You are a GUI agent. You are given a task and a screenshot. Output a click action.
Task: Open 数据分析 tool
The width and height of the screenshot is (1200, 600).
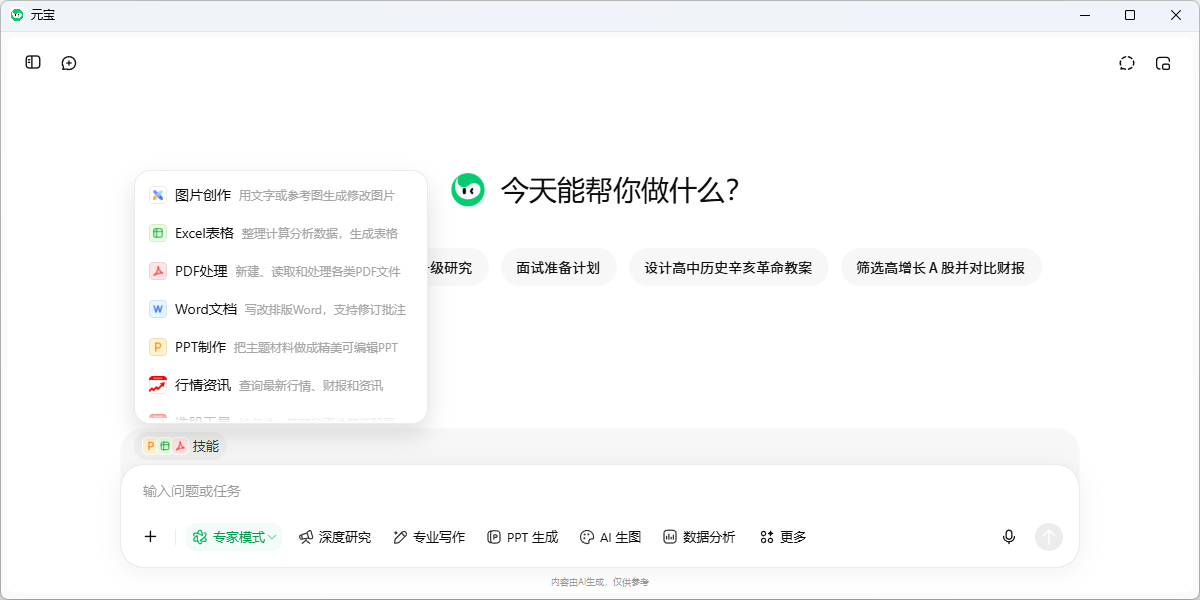coord(699,537)
